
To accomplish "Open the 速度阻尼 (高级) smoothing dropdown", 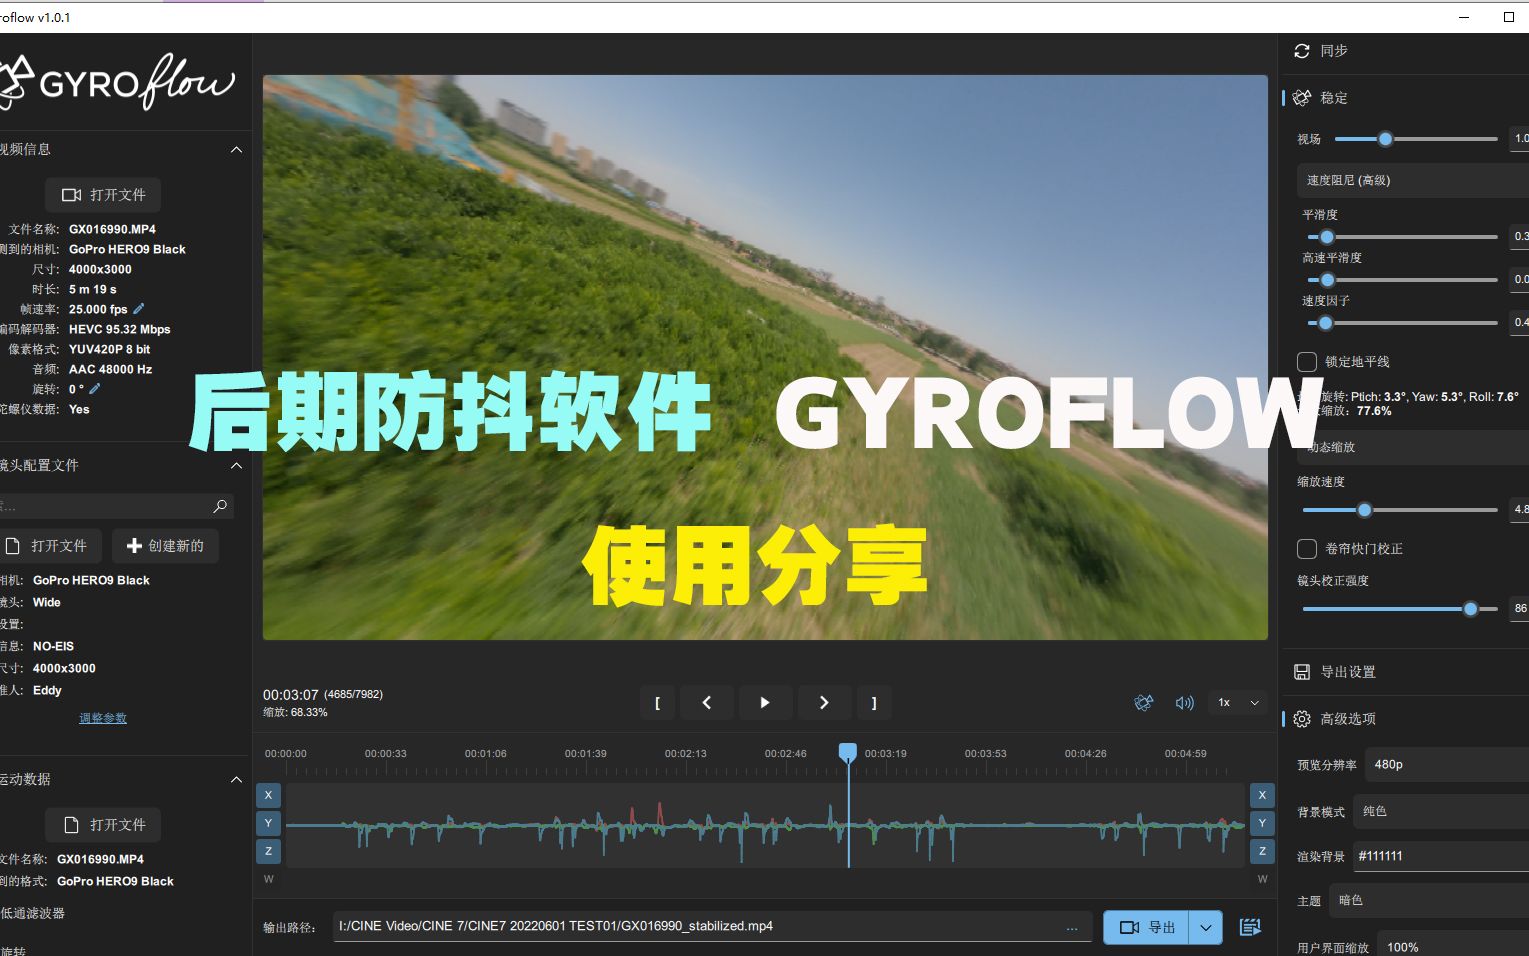I will coord(1413,180).
